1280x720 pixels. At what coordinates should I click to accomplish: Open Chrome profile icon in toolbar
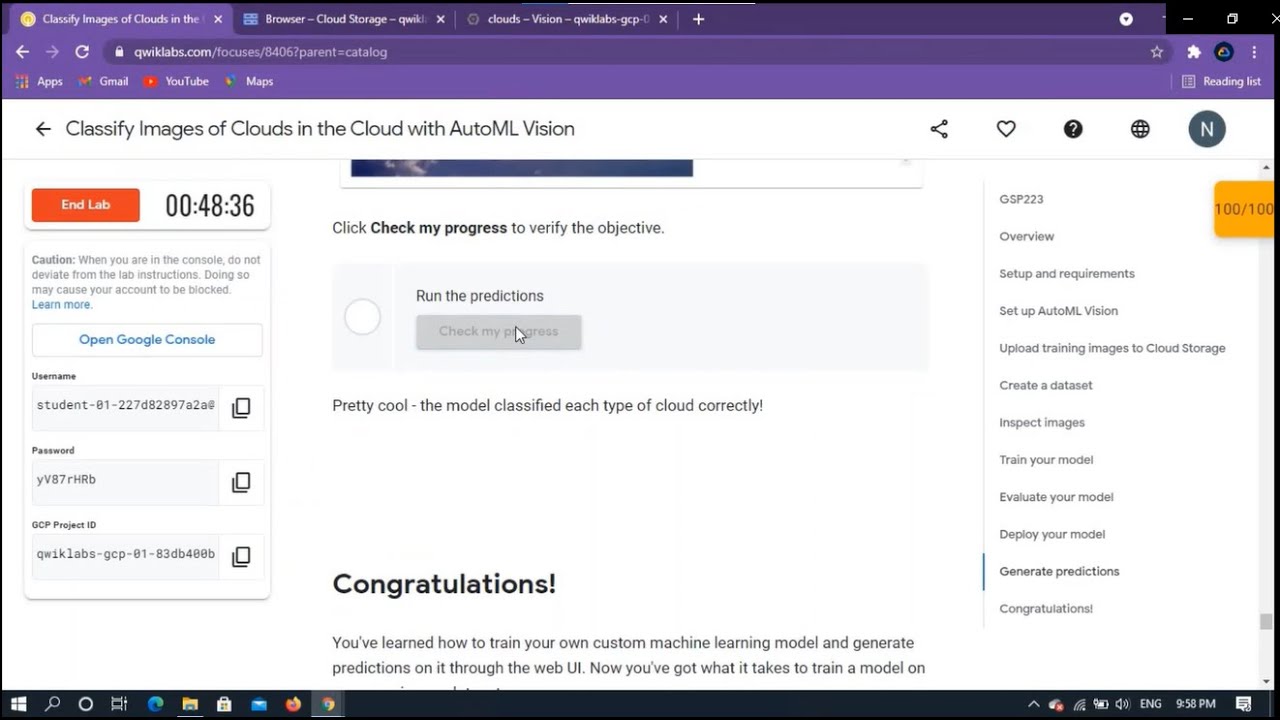point(1223,52)
